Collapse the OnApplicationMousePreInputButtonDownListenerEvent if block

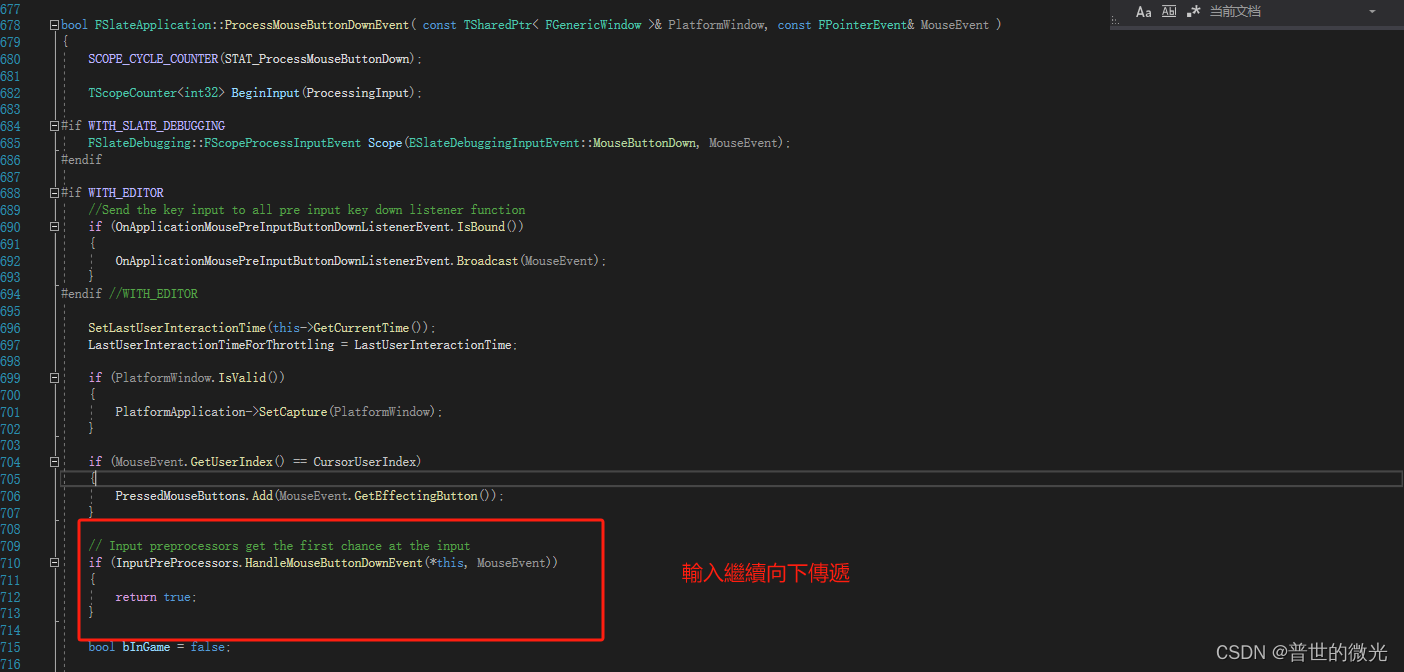pos(54,226)
